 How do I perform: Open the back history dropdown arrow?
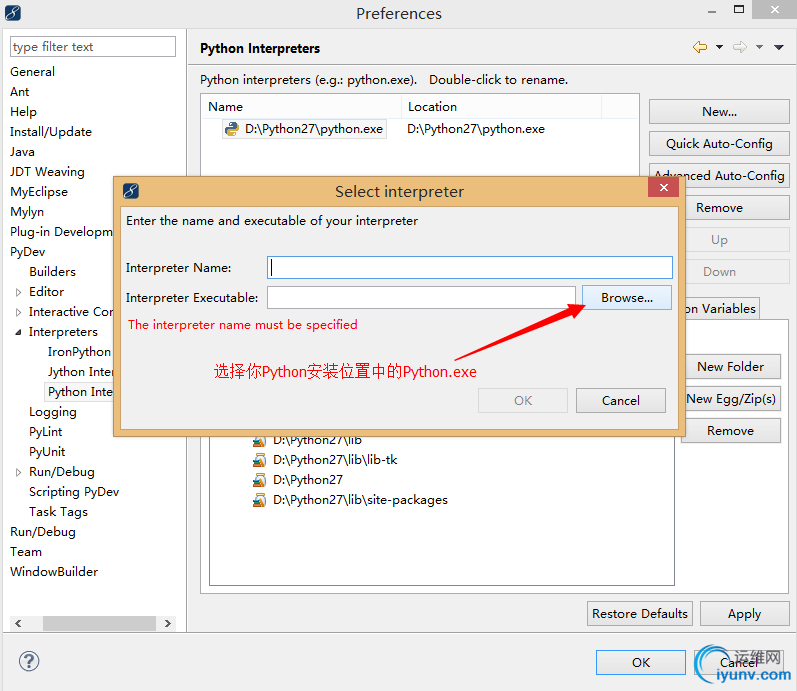719,47
